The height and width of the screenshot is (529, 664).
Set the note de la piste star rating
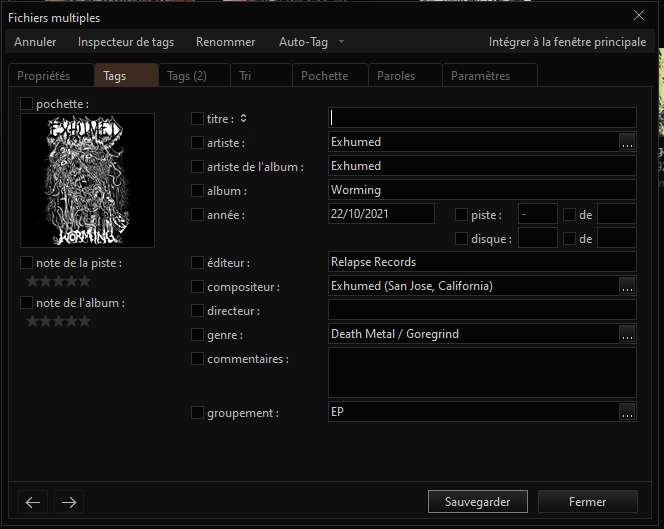pos(58,281)
